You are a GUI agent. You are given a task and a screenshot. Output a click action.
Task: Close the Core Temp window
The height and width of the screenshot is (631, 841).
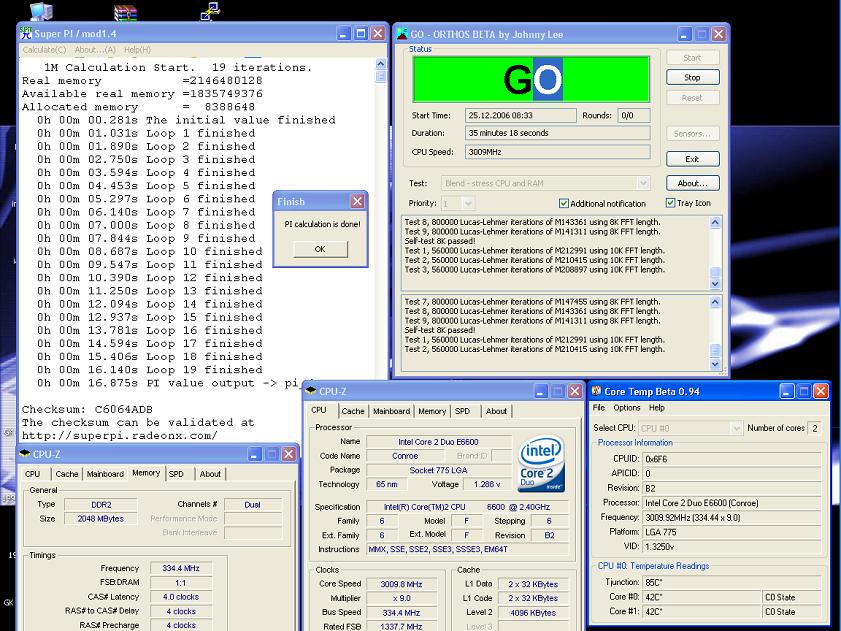click(821, 391)
